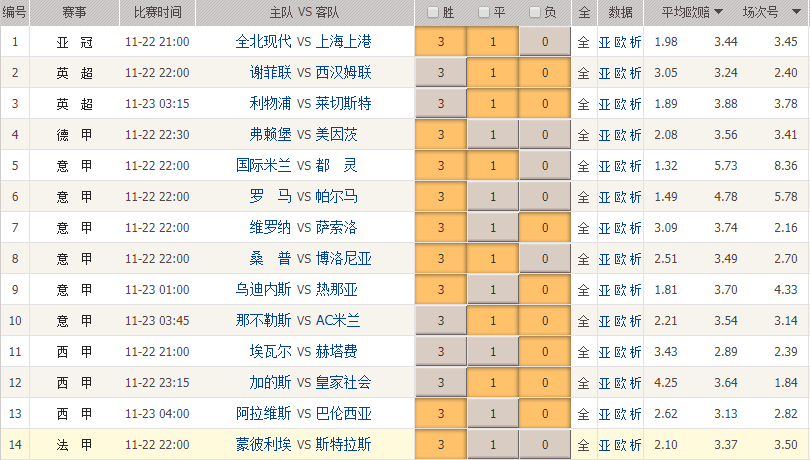Open away team 西汉姆联 link
The height and width of the screenshot is (460, 810).
[x=344, y=72]
